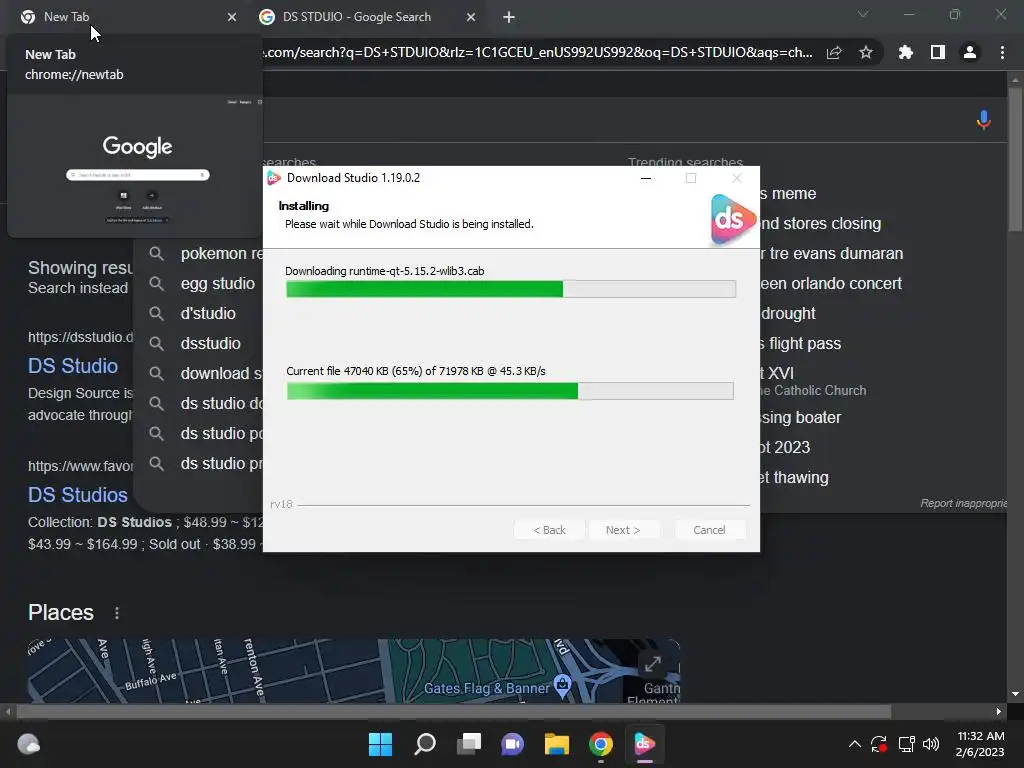This screenshot has height=768, width=1024.
Task: Select the "d'studio" suggestion
Action: [x=208, y=313]
